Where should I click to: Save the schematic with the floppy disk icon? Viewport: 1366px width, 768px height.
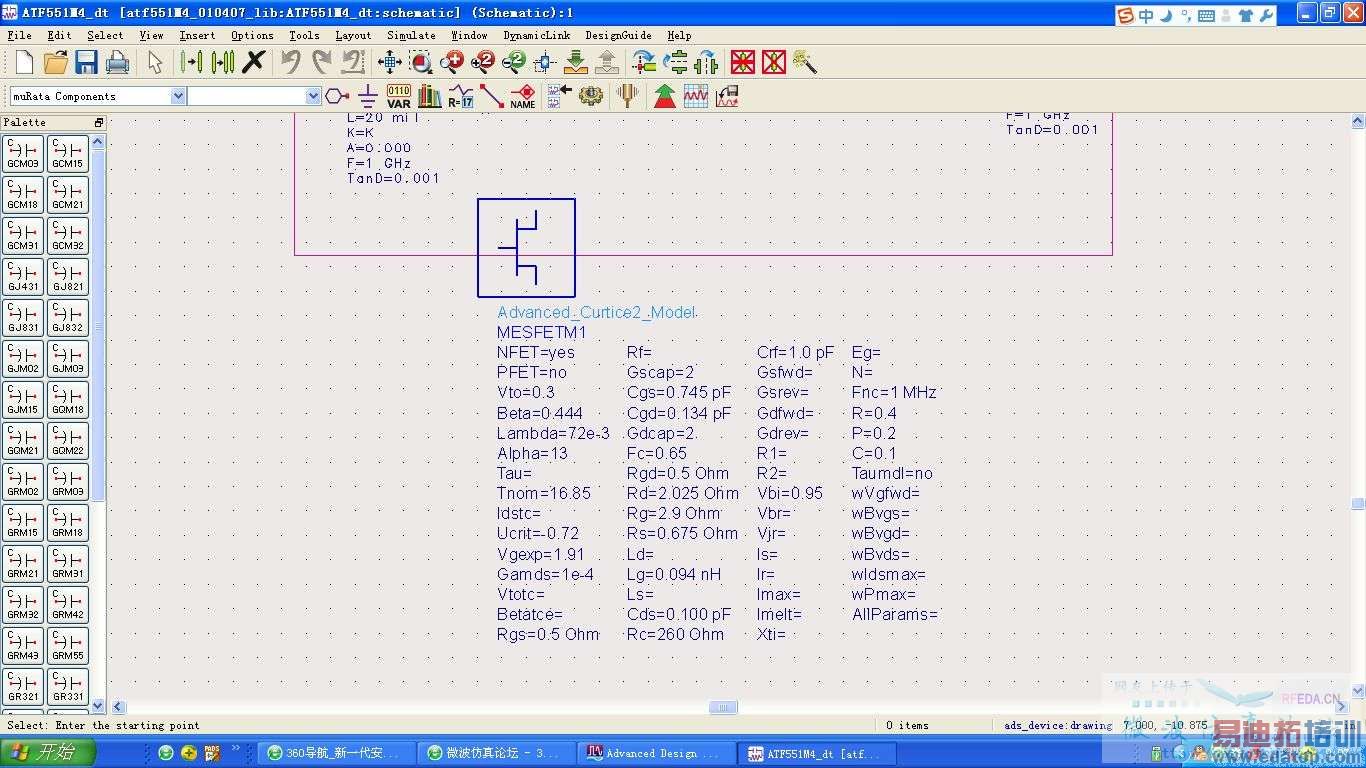click(86, 62)
